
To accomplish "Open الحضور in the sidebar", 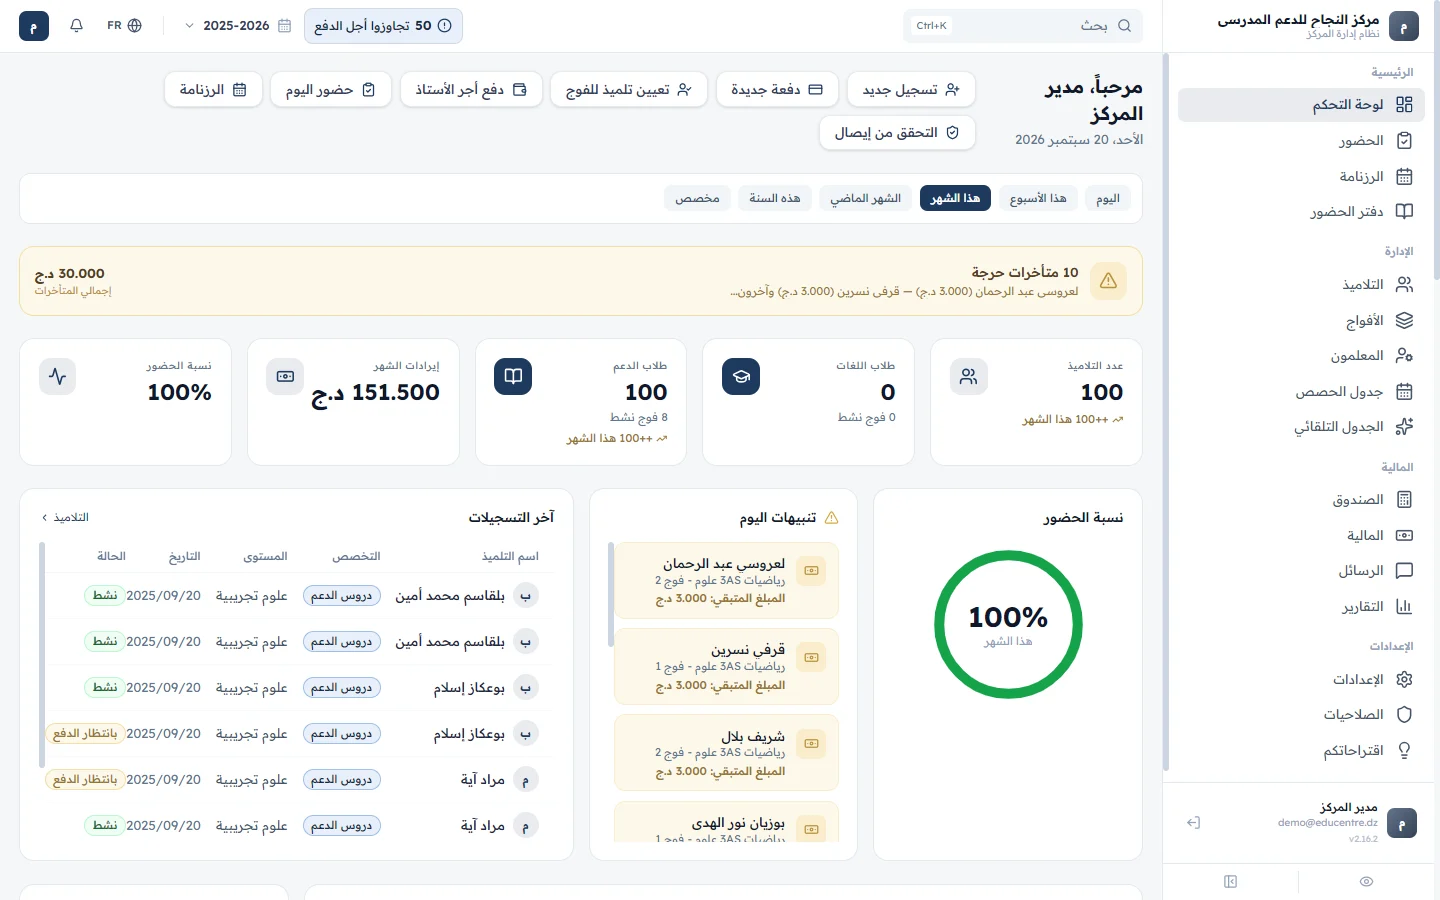I will [x=1301, y=141].
